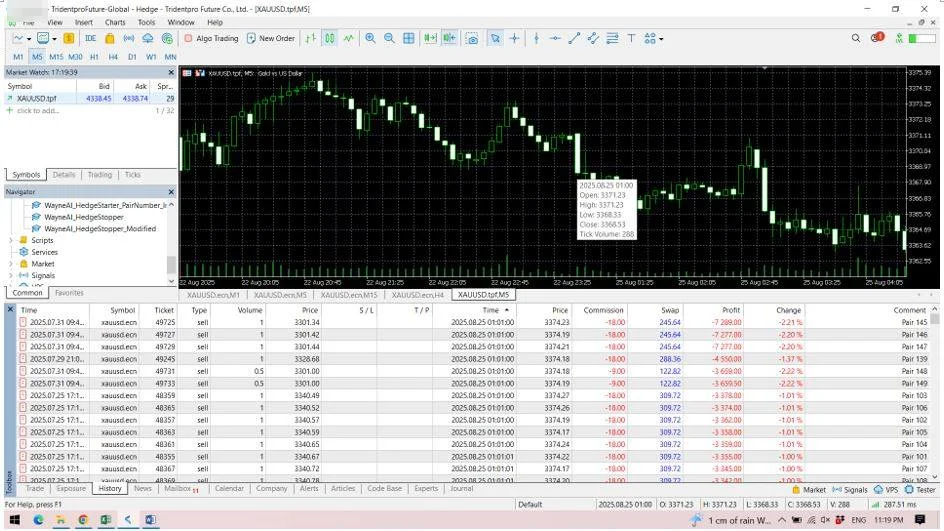Image resolution: width=944 pixels, height=531 pixels.
Task: Open the Journal tab in Toolbox
Action: point(461,488)
